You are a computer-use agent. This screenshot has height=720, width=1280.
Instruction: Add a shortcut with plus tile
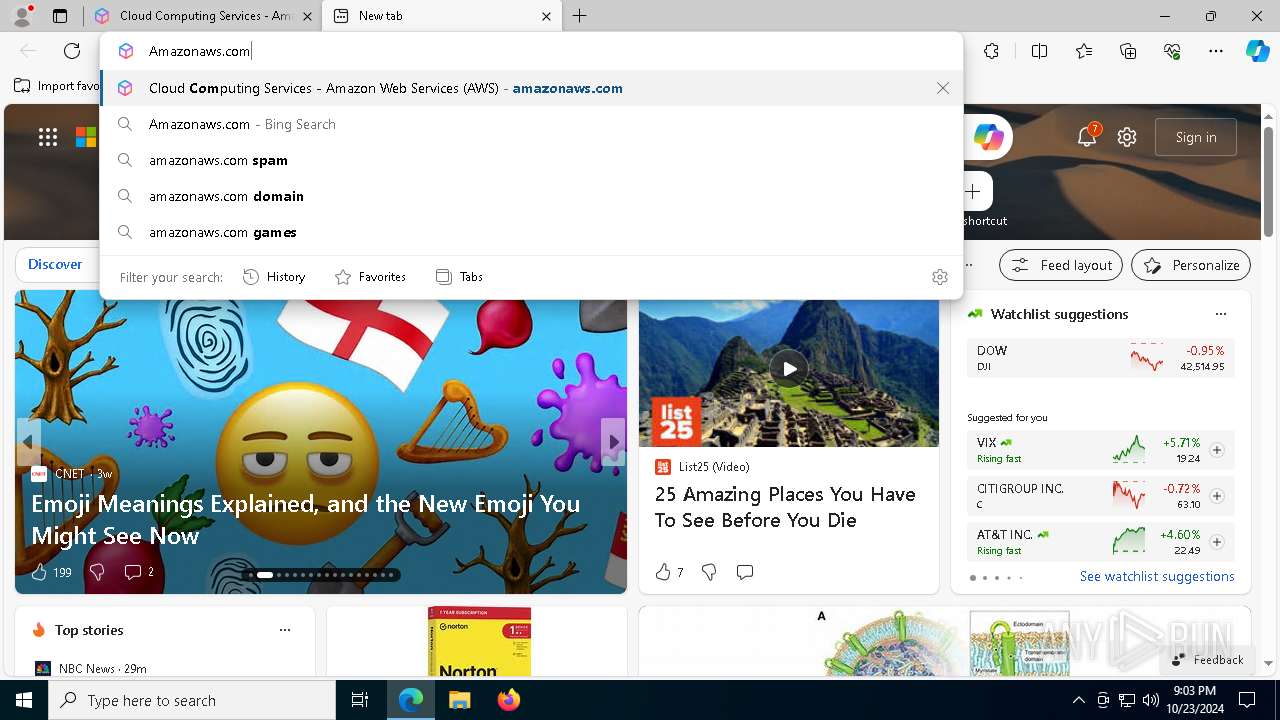coord(973,191)
